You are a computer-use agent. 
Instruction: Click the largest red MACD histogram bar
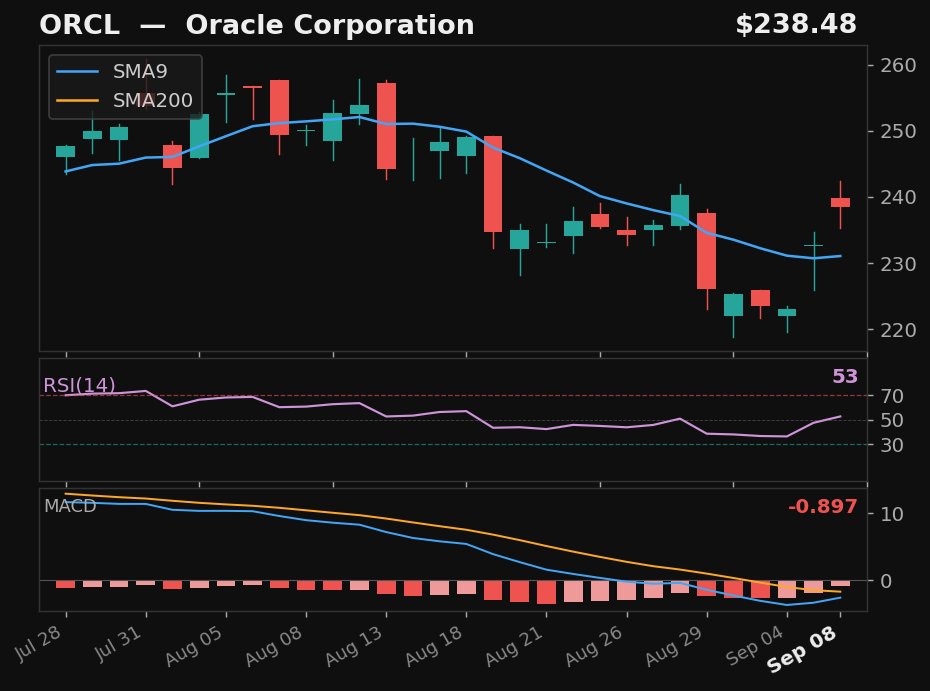546,593
